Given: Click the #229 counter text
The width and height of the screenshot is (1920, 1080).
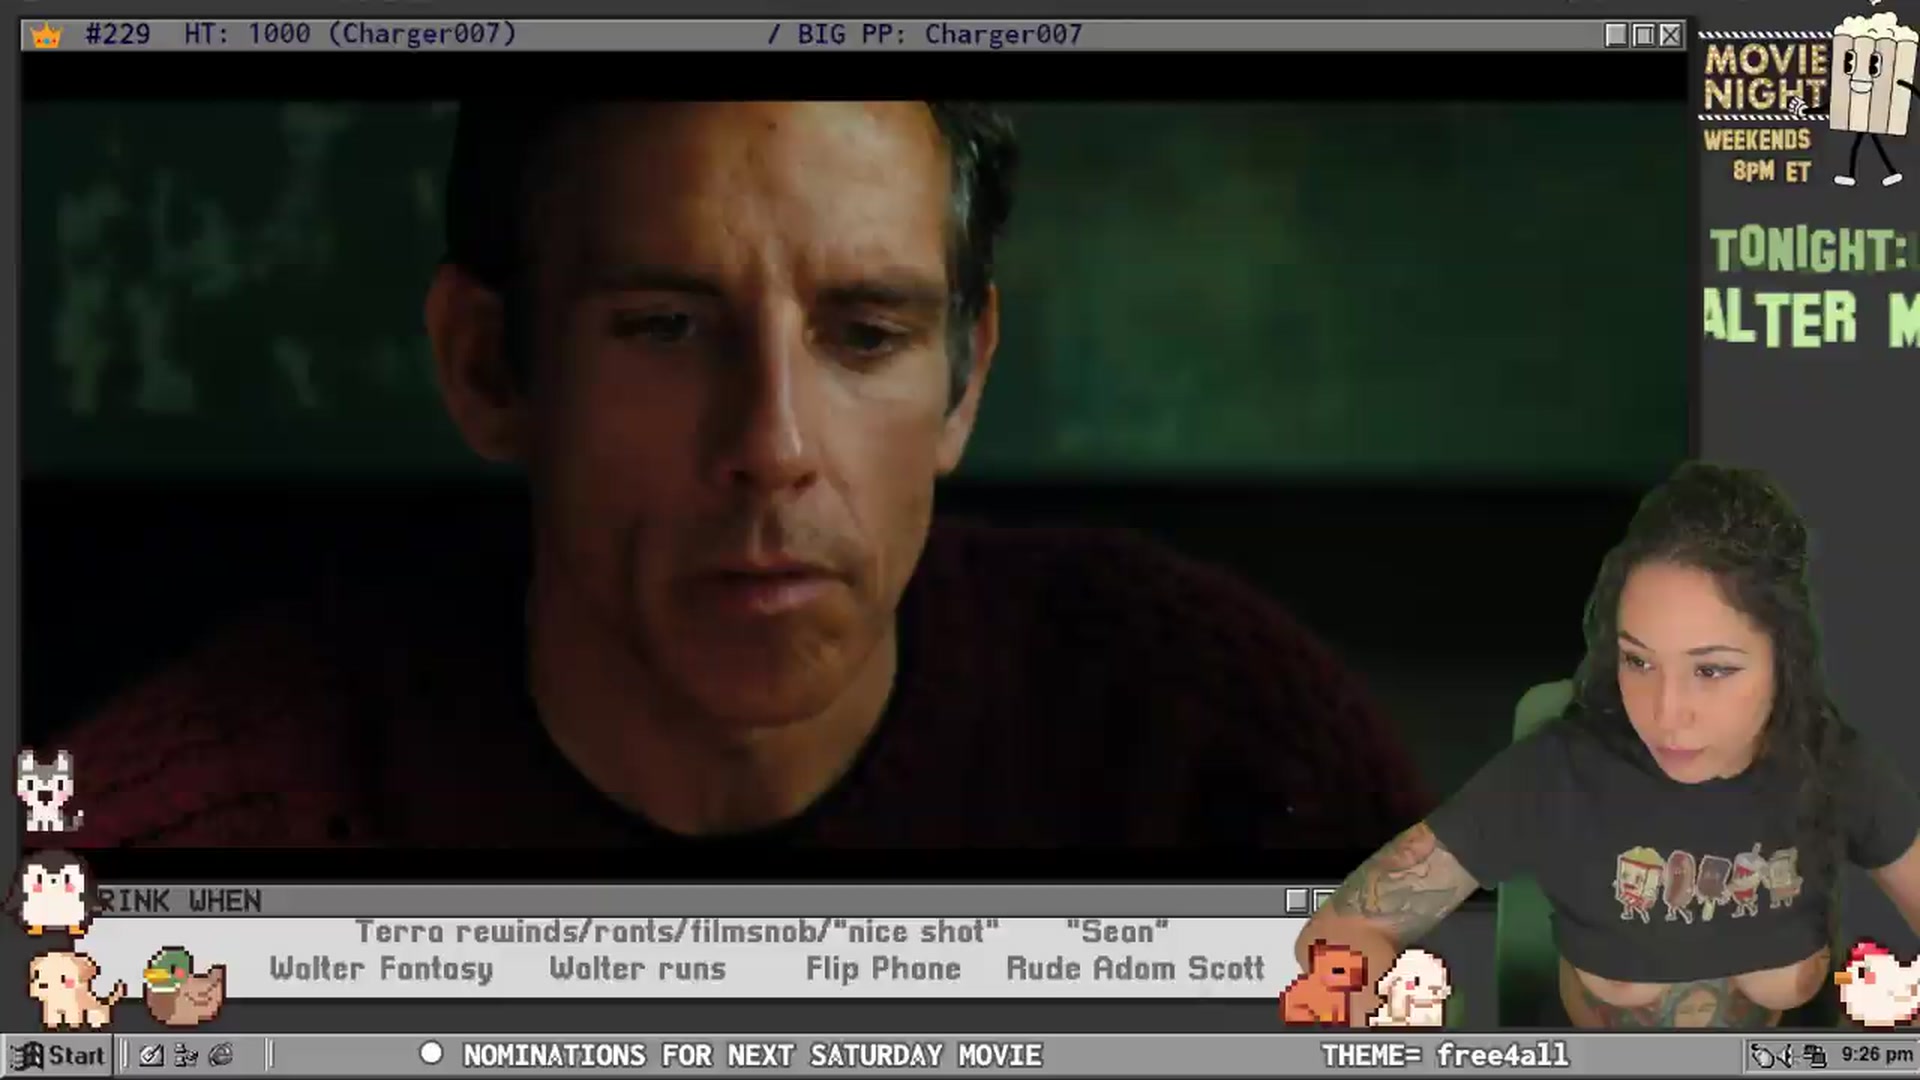Looking at the screenshot, I should (118, 34).
